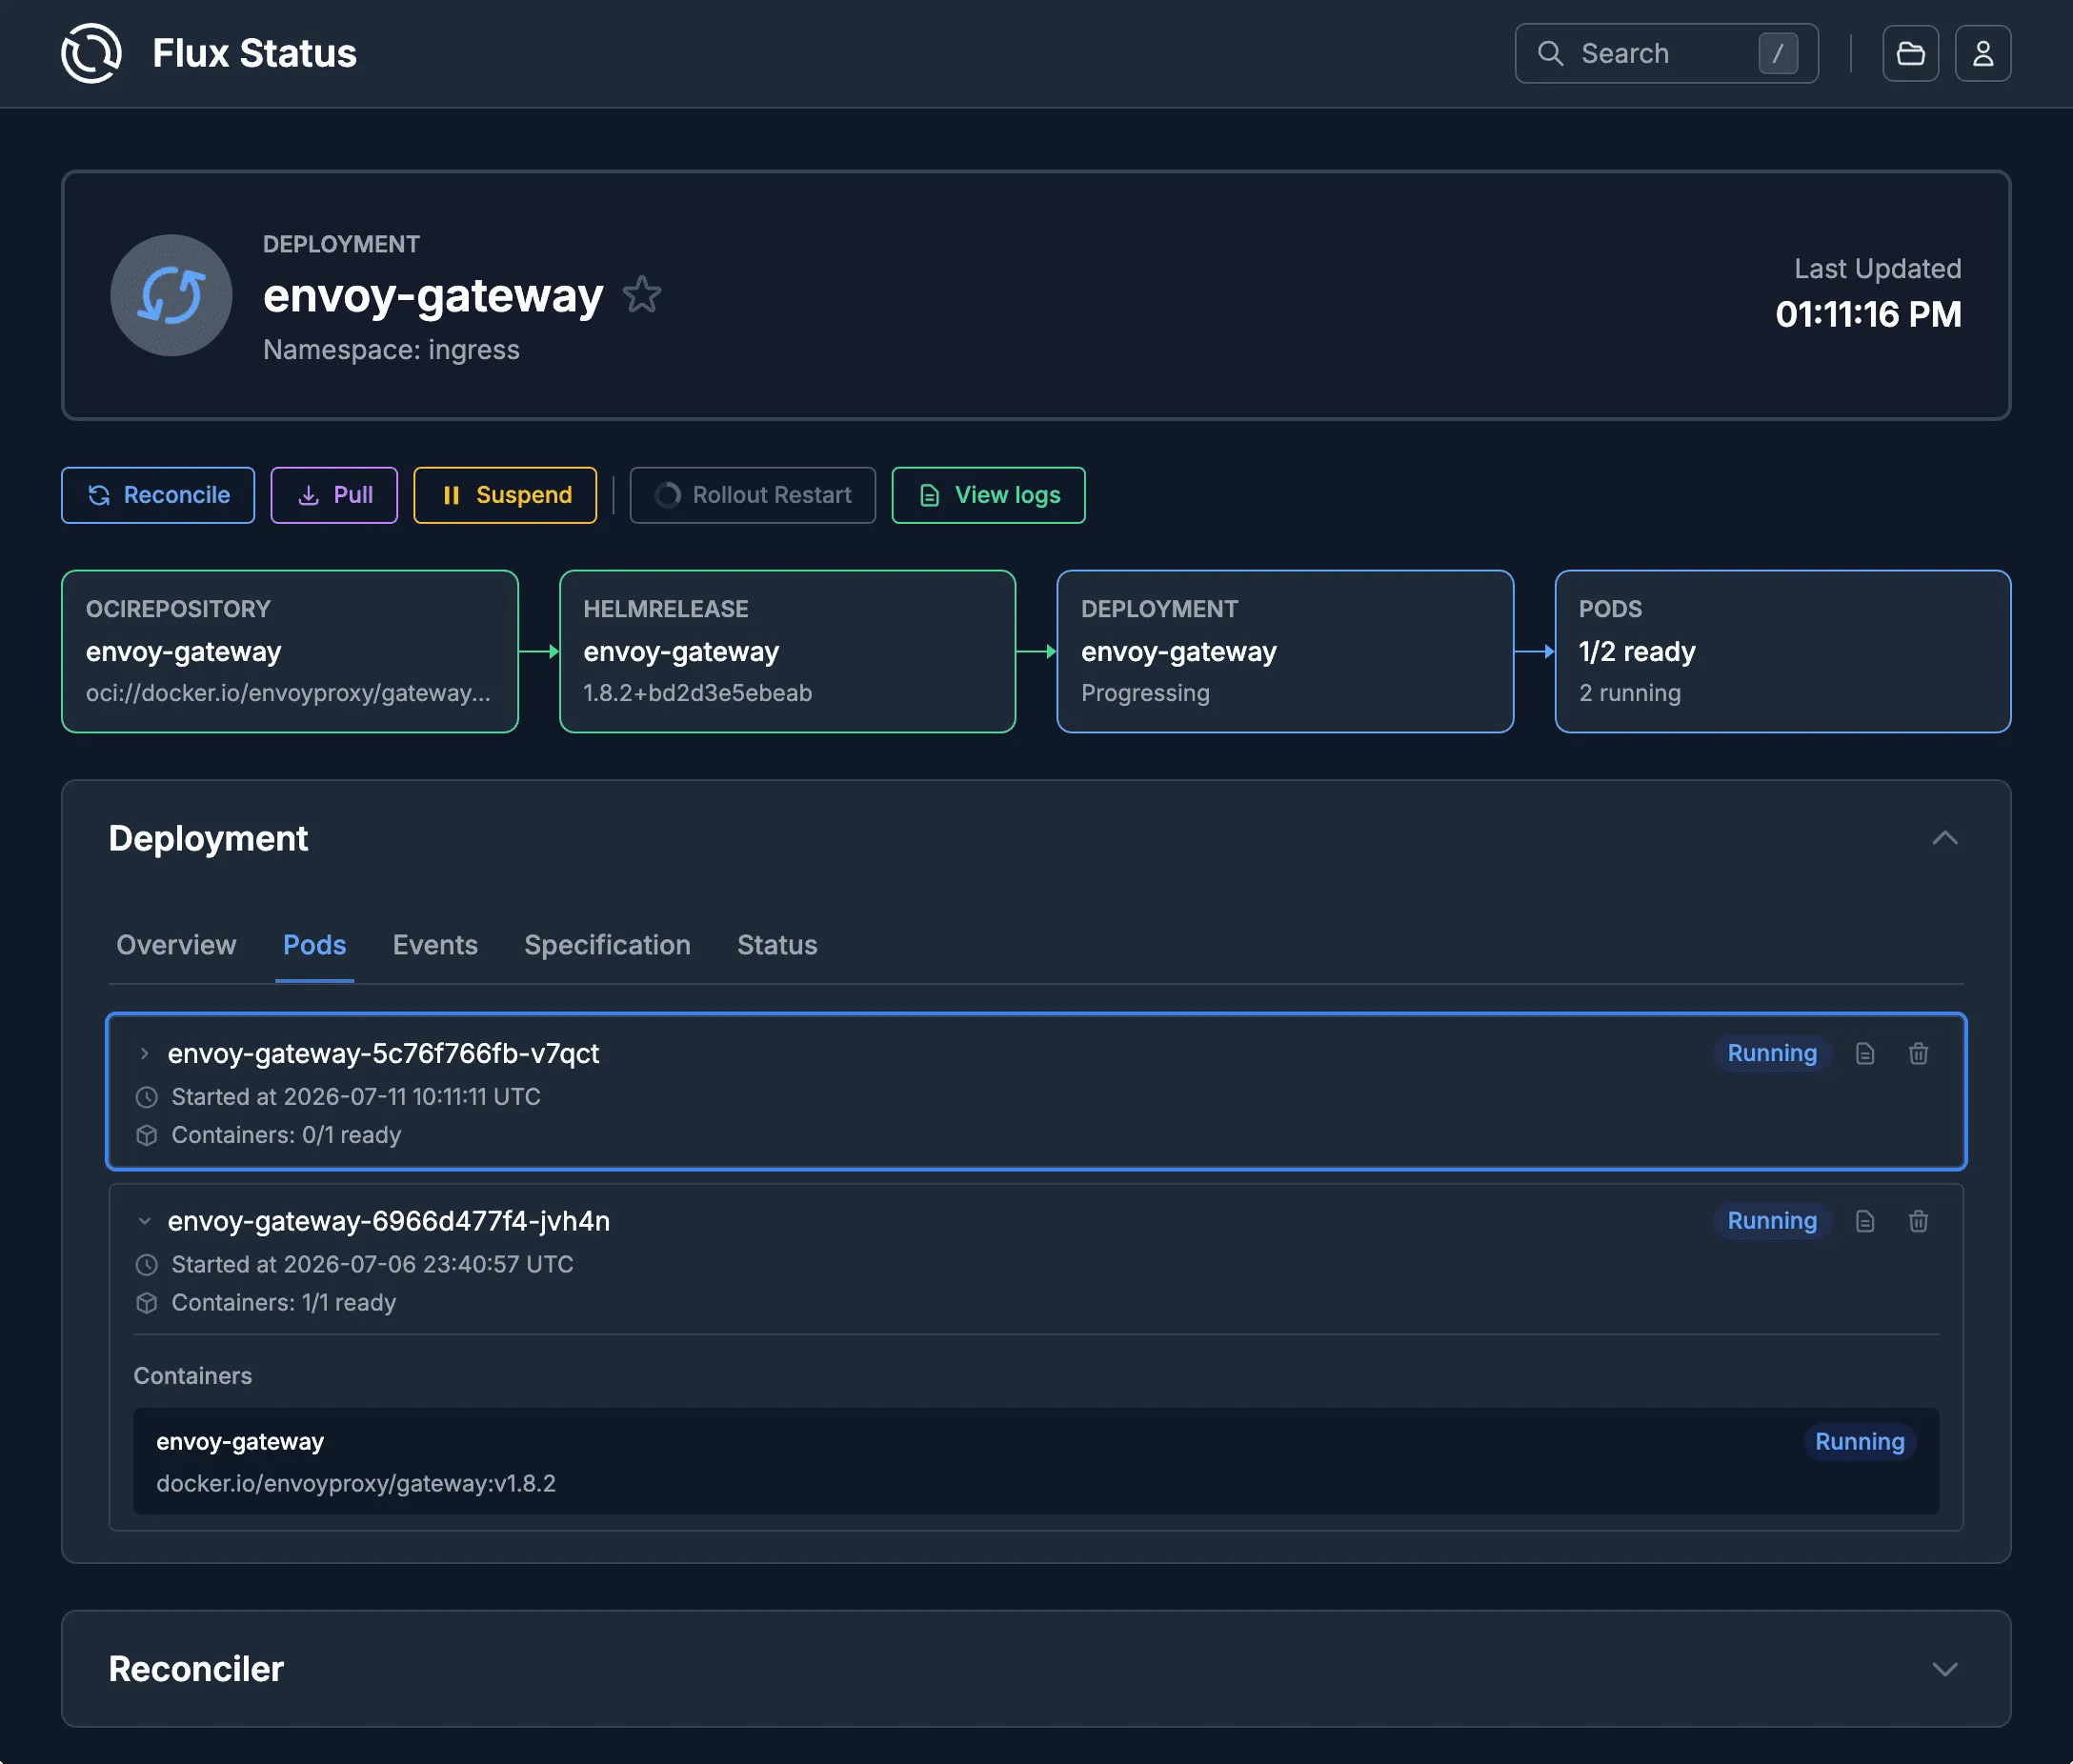The height and width of the screenshot is (1764, 2073).
Task: Collapse pod envoy-gateway-6966d477f4-jvh4n chevron
Action: pyautogui.click(x=144, y=1221)
